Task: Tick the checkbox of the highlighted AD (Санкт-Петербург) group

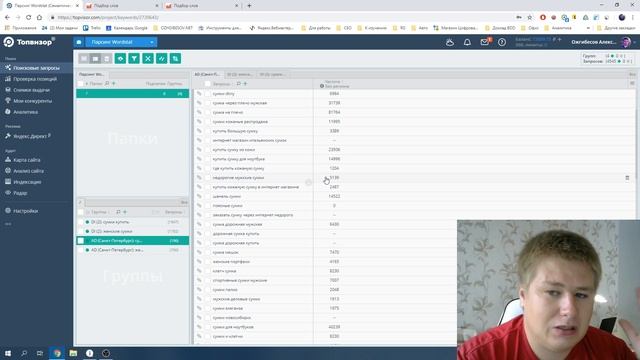Action: tap(81, 241)
